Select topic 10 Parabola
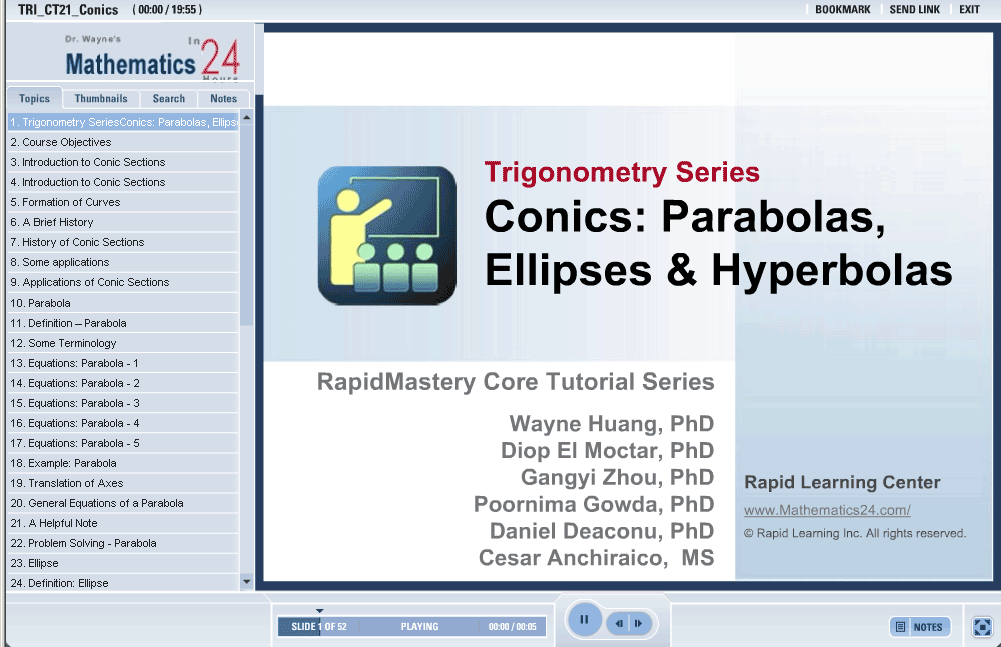Viewport: 1001px width, 647px height. (x=123, y=303)
